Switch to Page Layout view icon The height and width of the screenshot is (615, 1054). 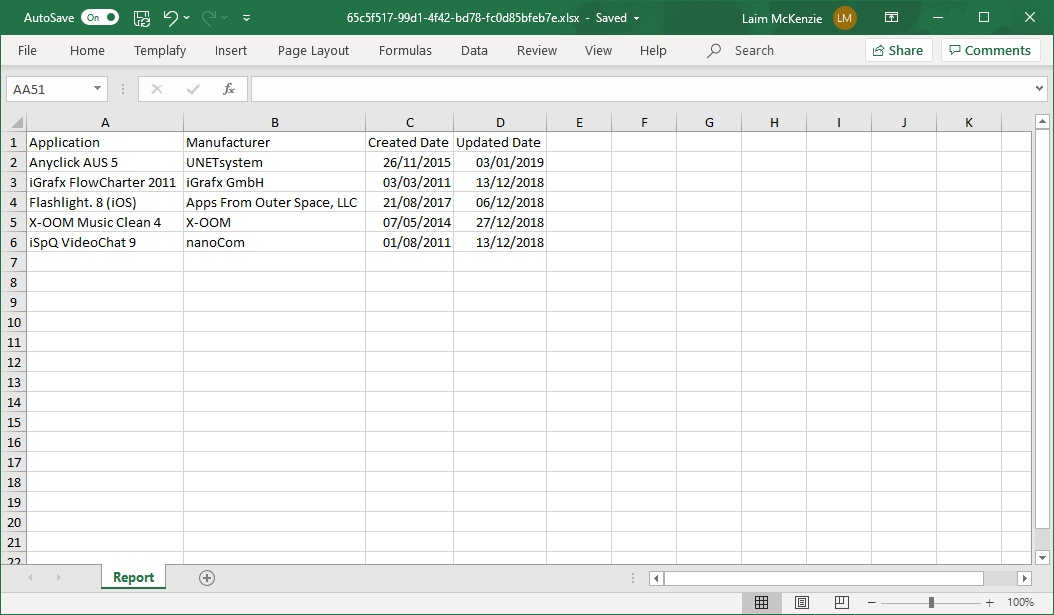[801, 602]
